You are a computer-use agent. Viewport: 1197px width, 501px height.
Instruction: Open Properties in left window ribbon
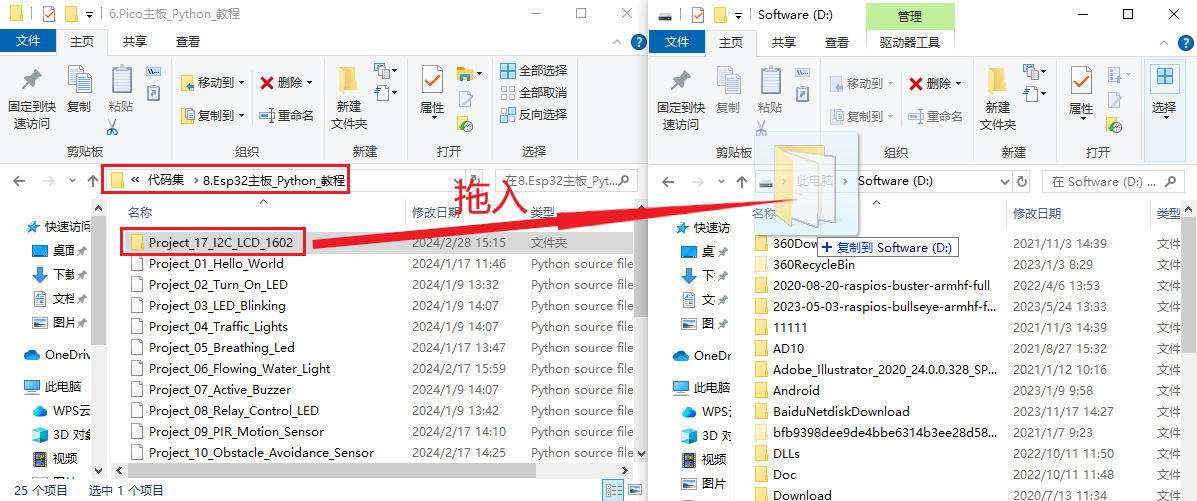(432, 92)
